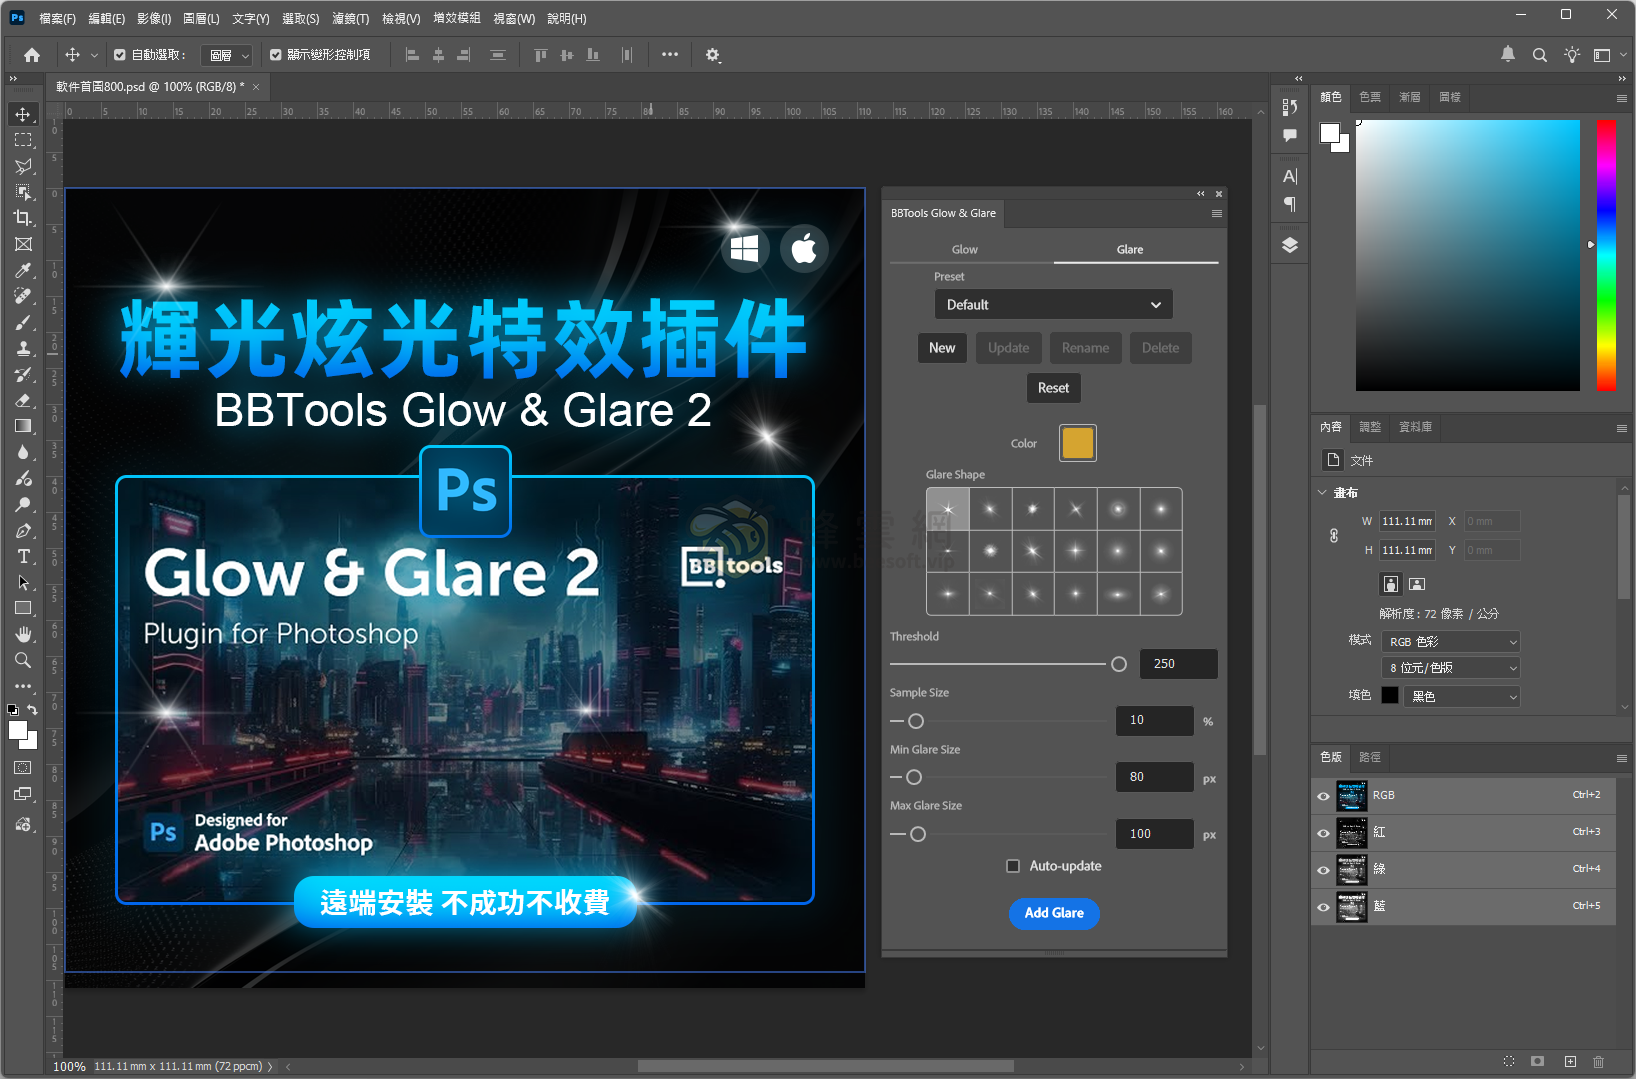This screenshot has height=1079, width=1636.
Task: Select the History Brush tool
Action: pos(23,374)
